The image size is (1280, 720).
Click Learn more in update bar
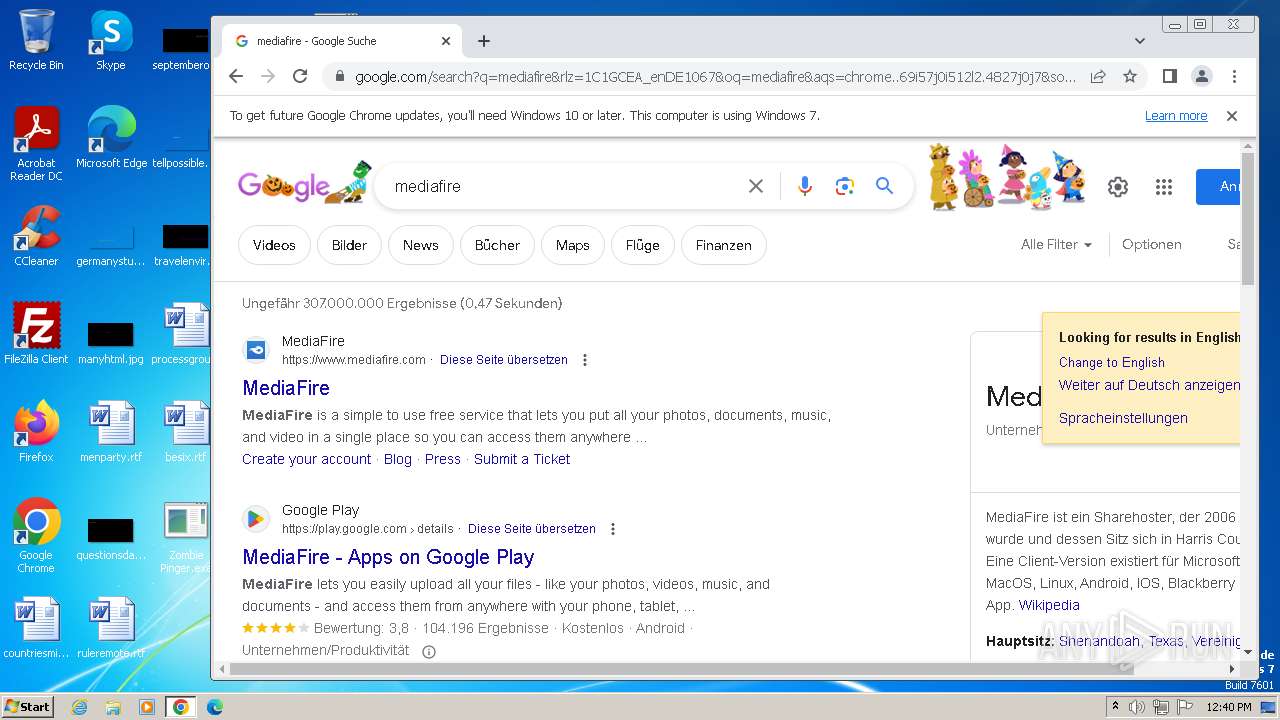click(x=1176, y=116)
